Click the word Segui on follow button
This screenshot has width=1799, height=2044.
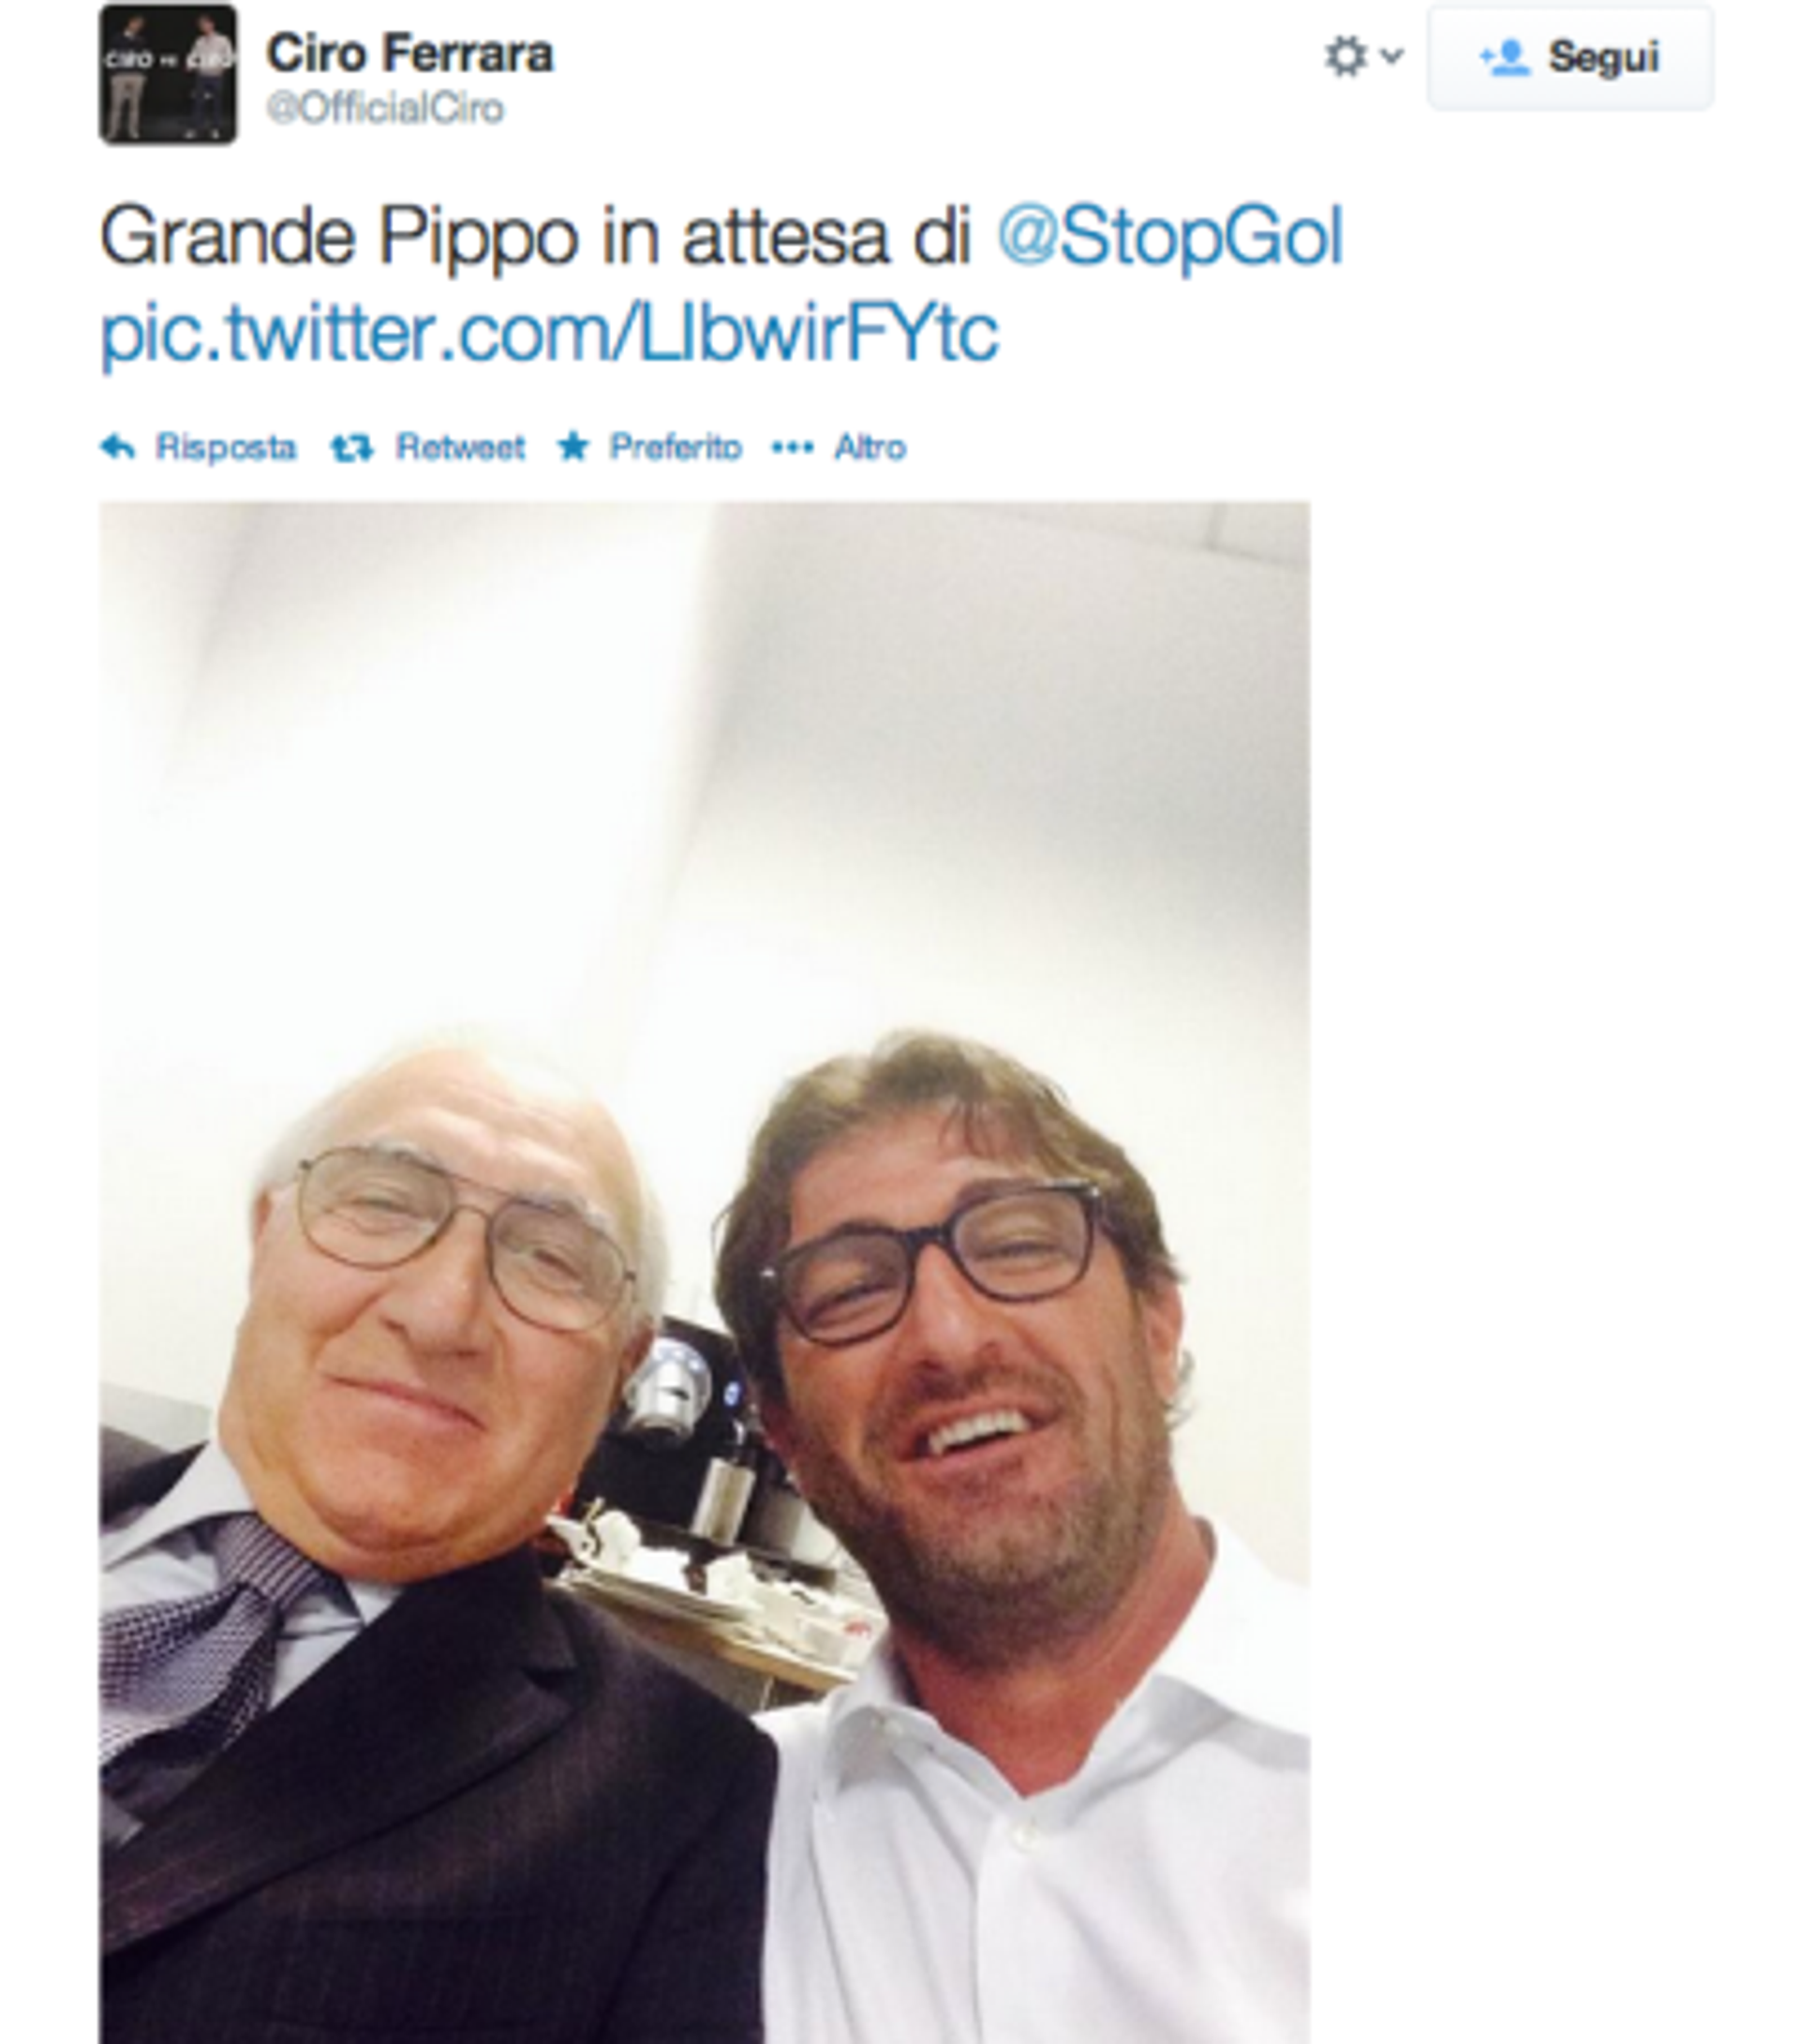(1604, 57)
